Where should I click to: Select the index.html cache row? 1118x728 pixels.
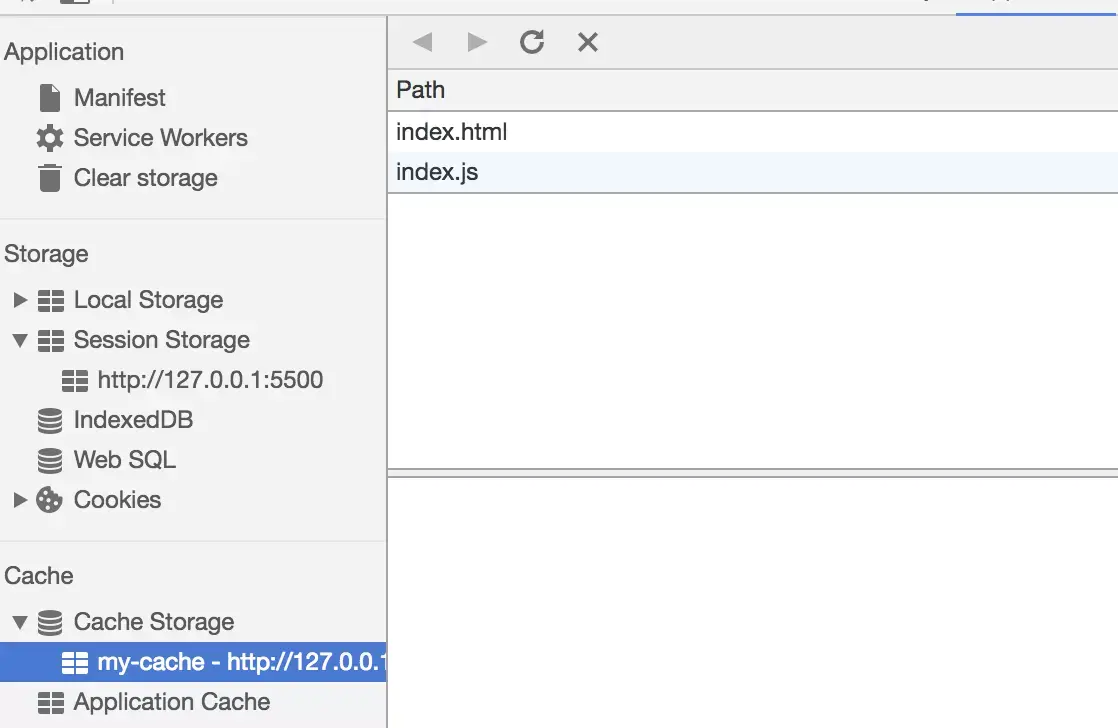[x=753, y=132]
